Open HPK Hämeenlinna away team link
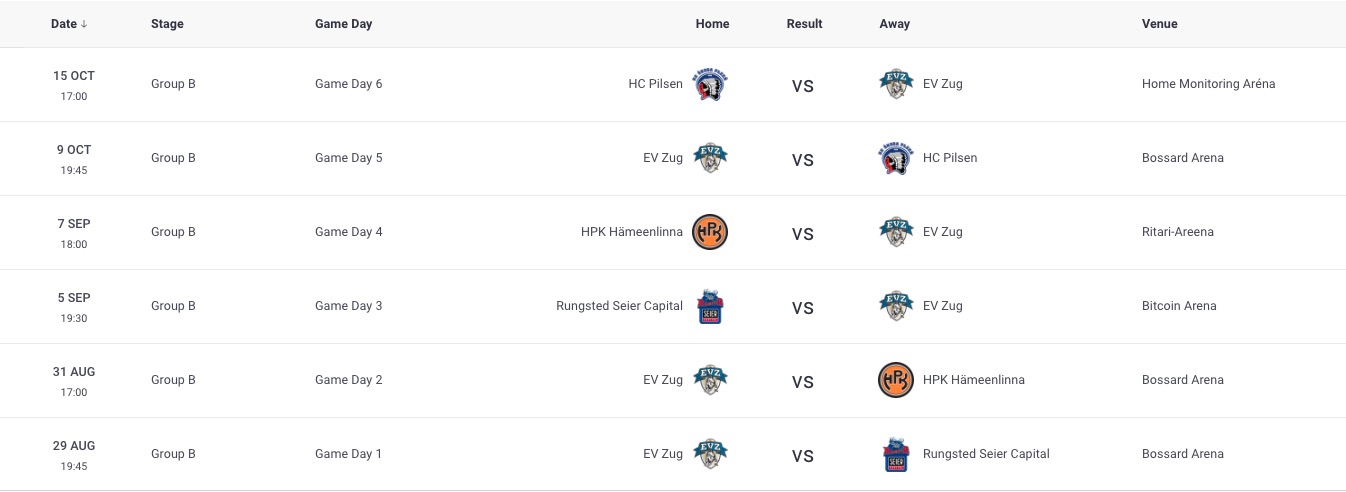 (974, 380)
